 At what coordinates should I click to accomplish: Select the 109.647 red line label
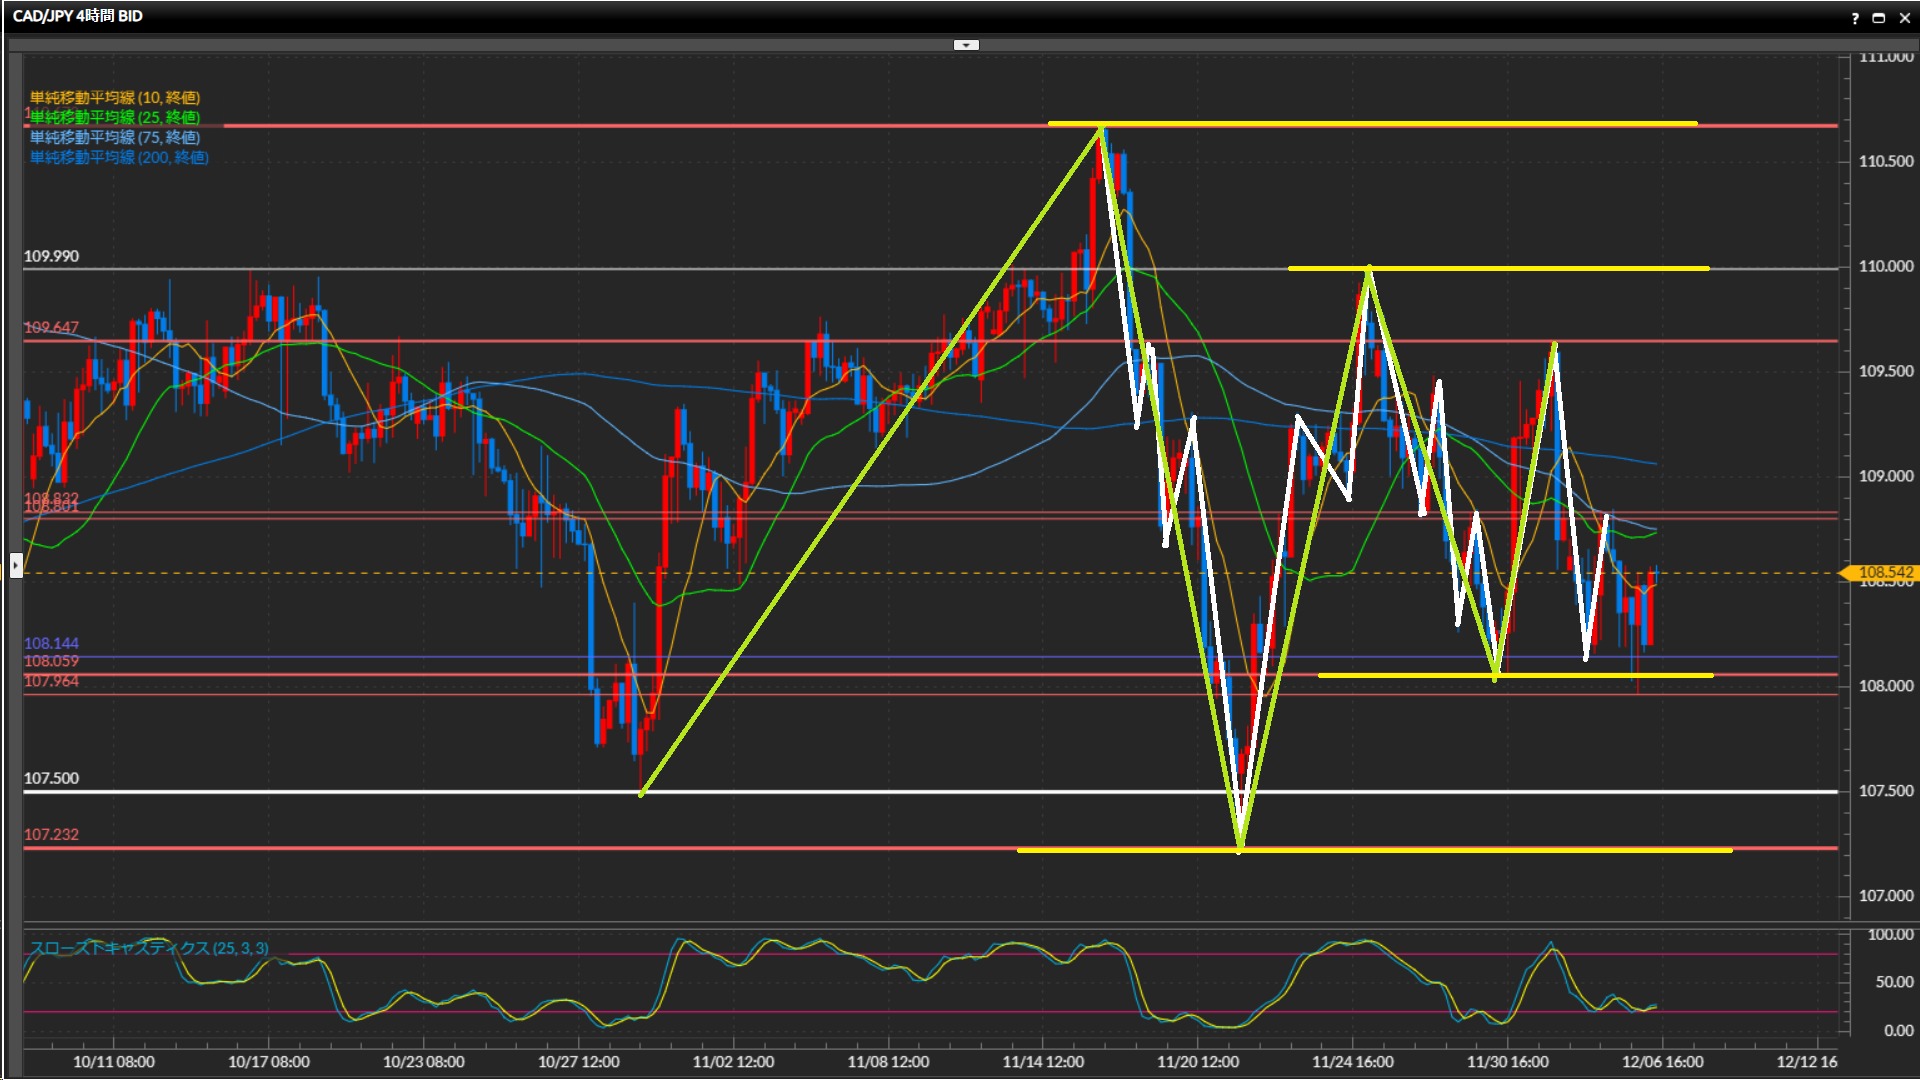pos(51,327)
